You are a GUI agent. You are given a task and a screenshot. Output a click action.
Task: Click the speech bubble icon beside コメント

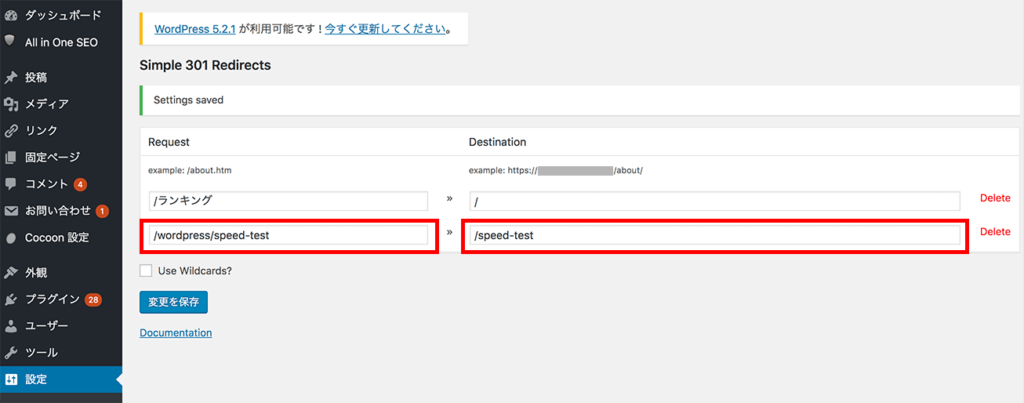pyautogui.click(x=10, y=184)
